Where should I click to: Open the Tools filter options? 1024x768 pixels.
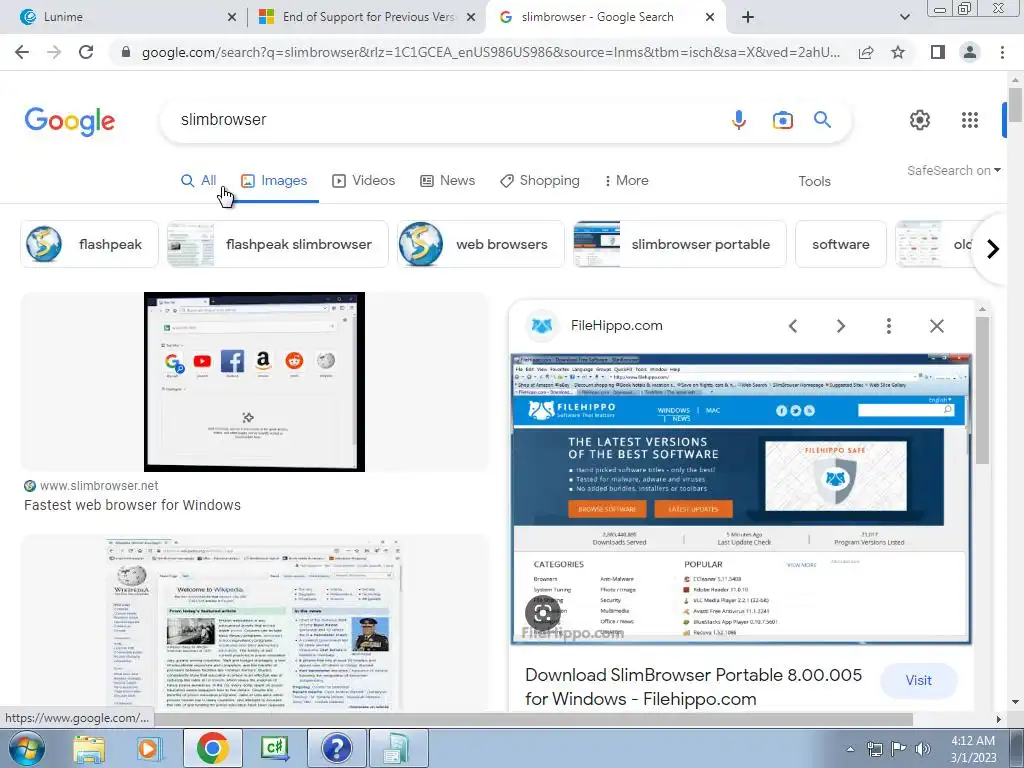814,182
